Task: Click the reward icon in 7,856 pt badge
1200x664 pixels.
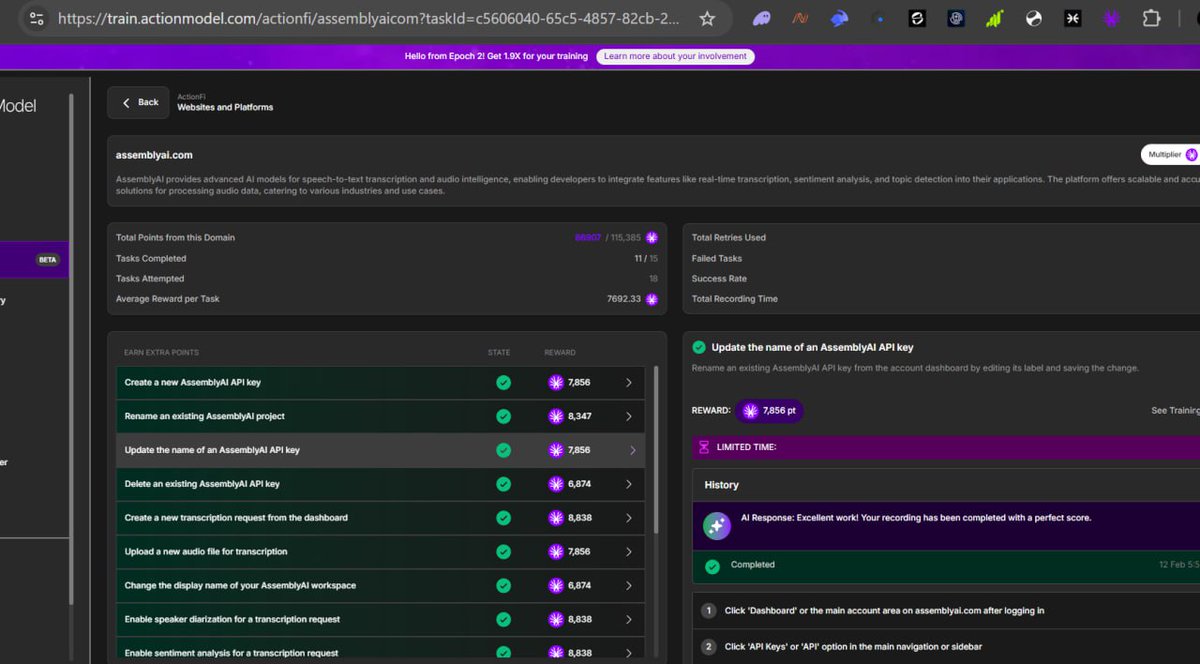Action: point(750,411)
